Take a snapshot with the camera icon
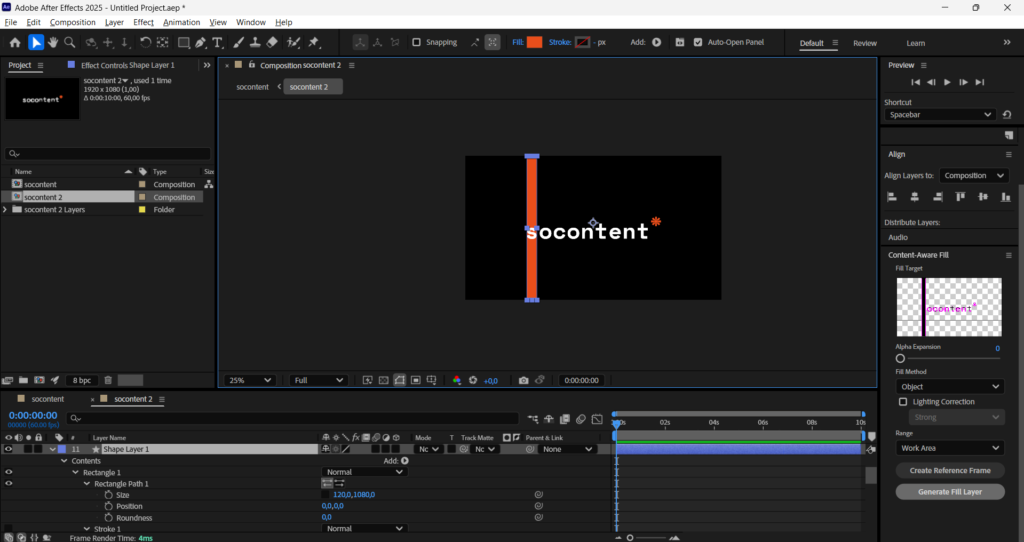This screenshot has width=1024, height=542. pos(523,380)
